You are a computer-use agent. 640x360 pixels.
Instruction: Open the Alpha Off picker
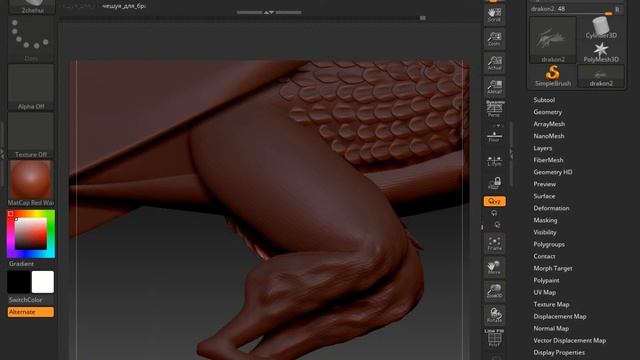31,87
